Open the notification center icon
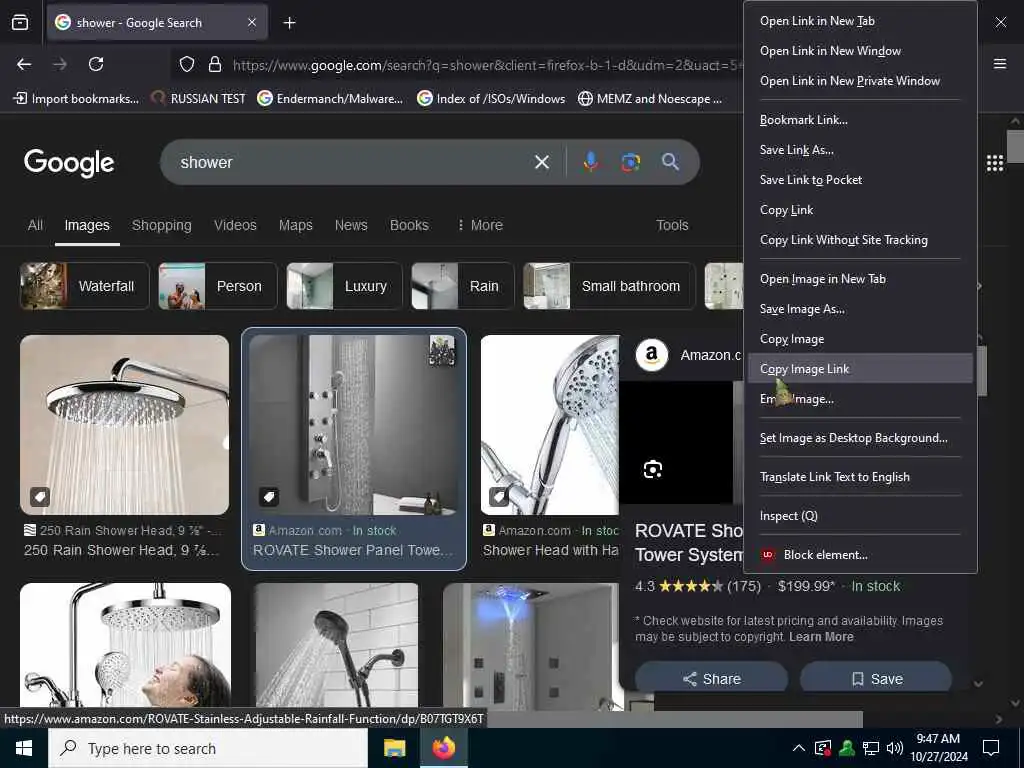The height and width of the screenshot is (768, 1024). pyautogui.click(x=991, y=748)
